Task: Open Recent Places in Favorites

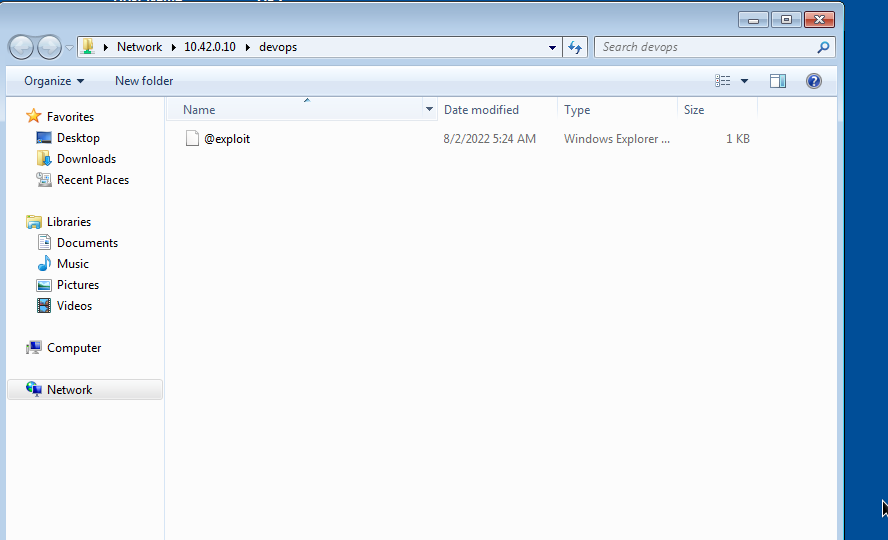Action: (93, 179)
